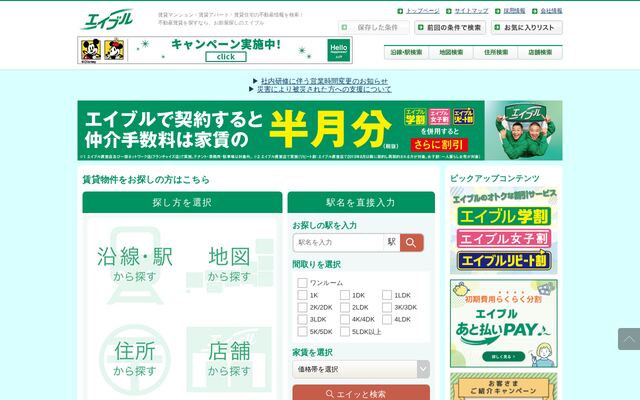Viewport: 640px width, 400px height.
Task: Select the 地図検索 nav tab
Action: pyautogui.click(x=451, y=52)
